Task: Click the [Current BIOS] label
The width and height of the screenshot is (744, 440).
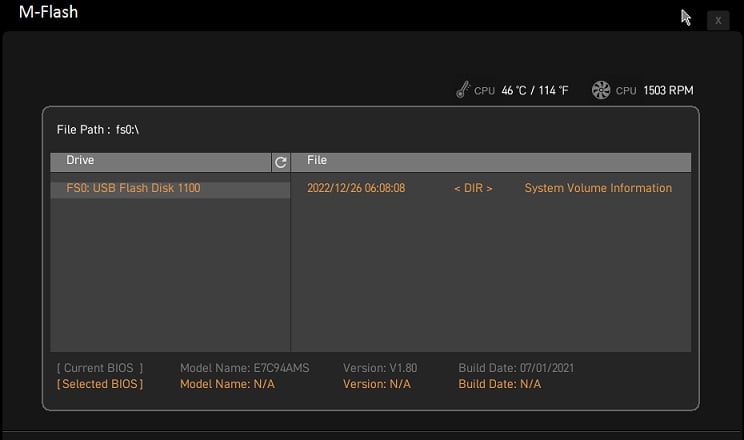Action: click(100, 368)
